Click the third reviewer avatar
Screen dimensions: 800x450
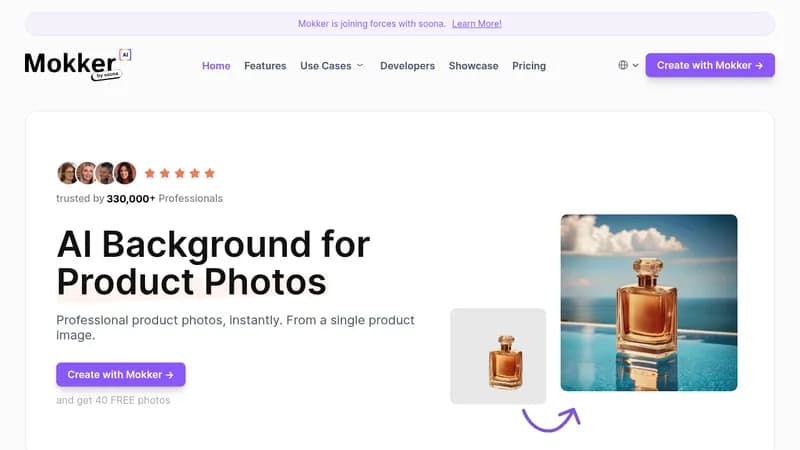tap(105, 173)
